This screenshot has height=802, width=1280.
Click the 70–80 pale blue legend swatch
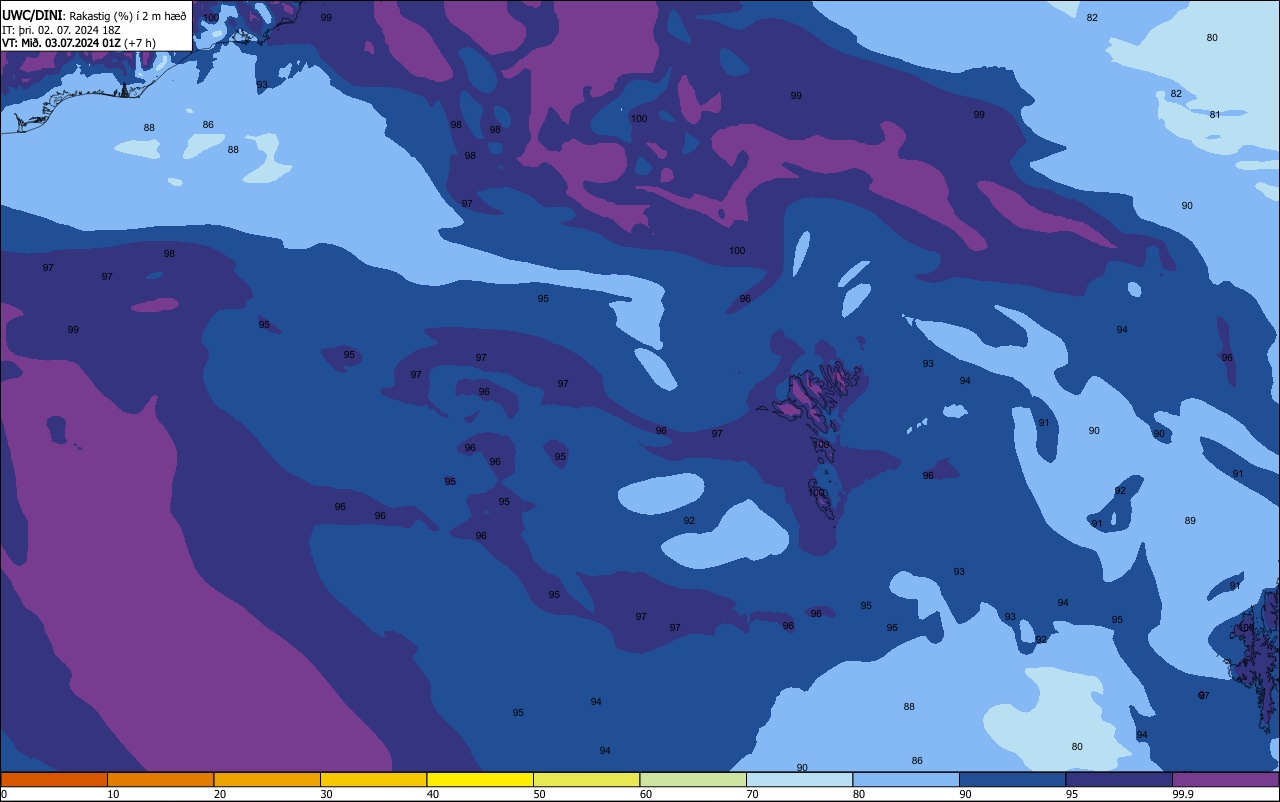(799, 779)
